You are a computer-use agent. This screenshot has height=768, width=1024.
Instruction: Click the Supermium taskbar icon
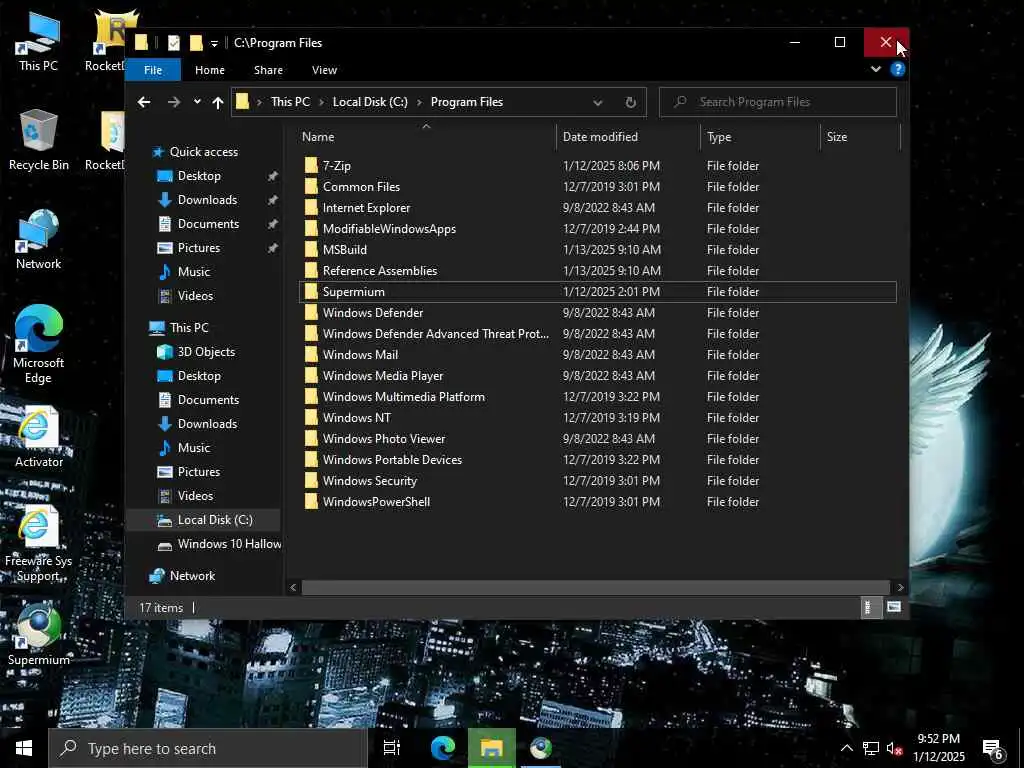(x=541, y=748)
